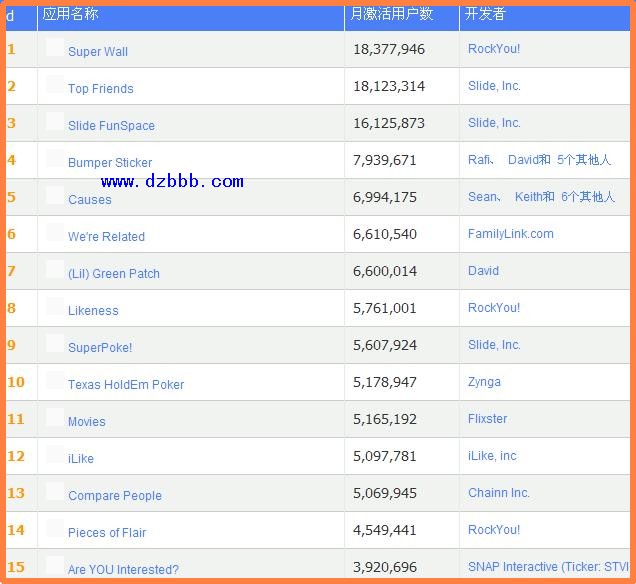
Task: Open the We're Related application link
Action: [x=106, y=236]
